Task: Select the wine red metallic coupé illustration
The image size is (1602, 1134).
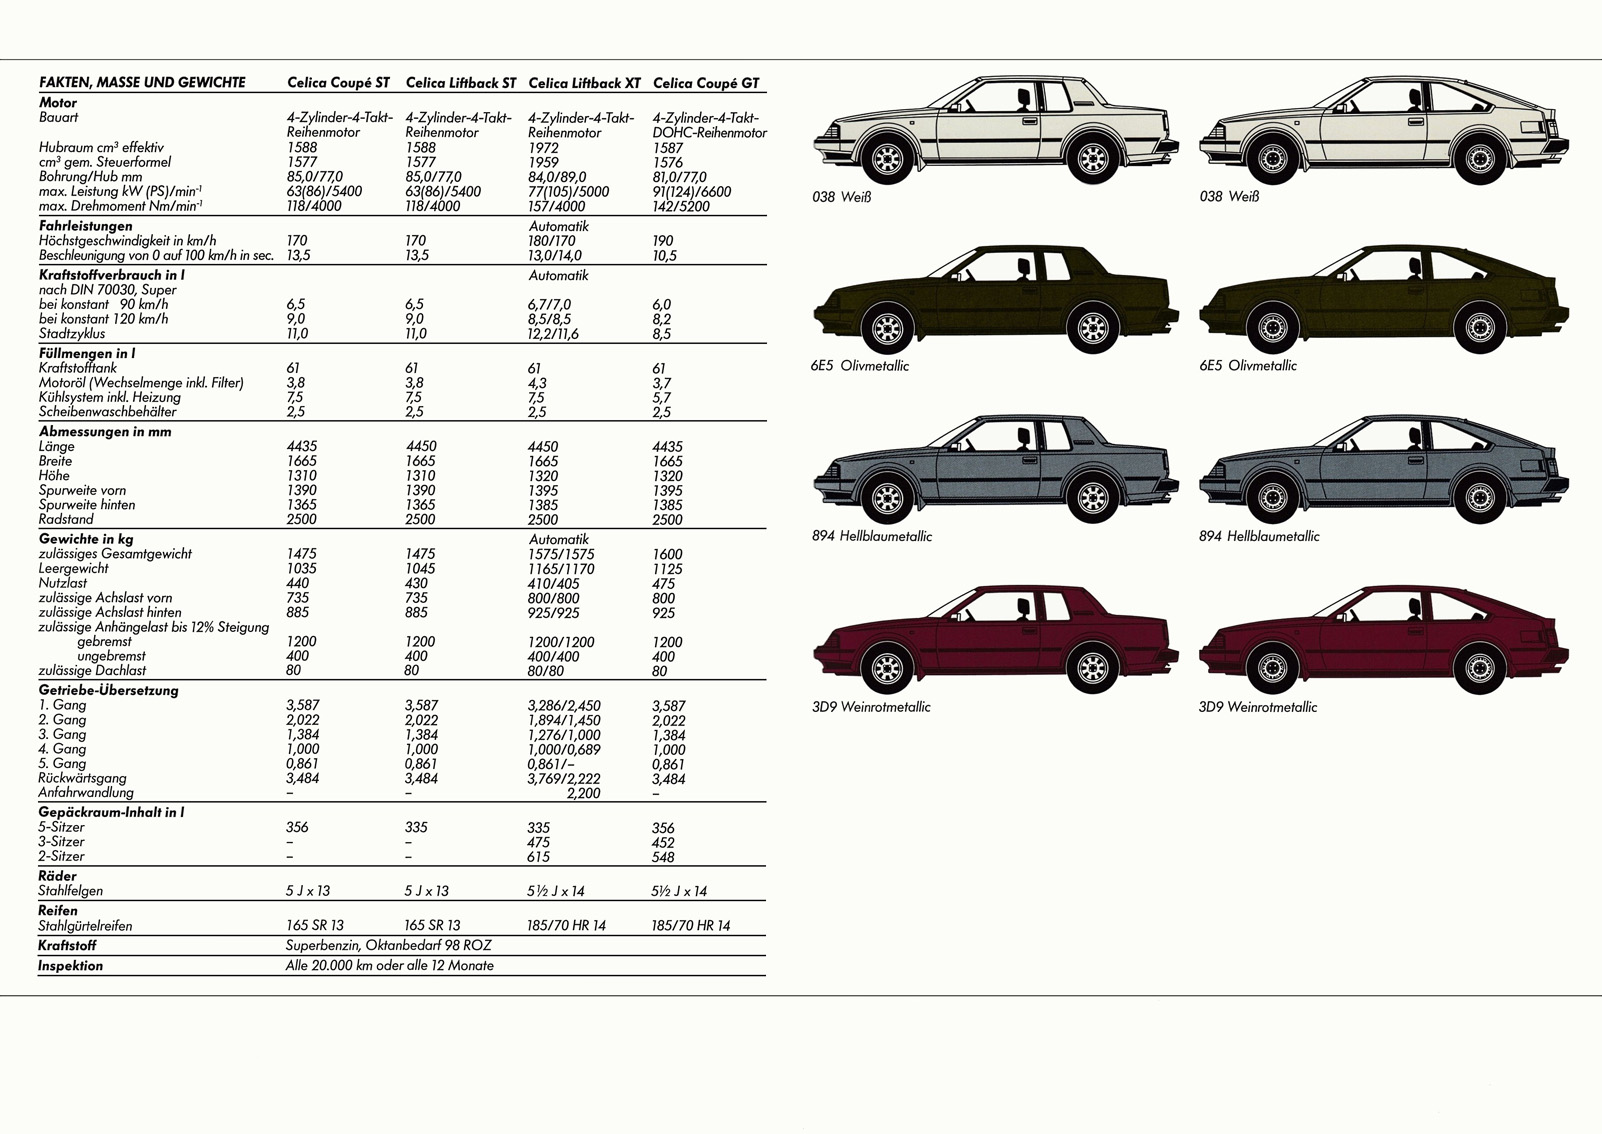Action: (996, 640)
